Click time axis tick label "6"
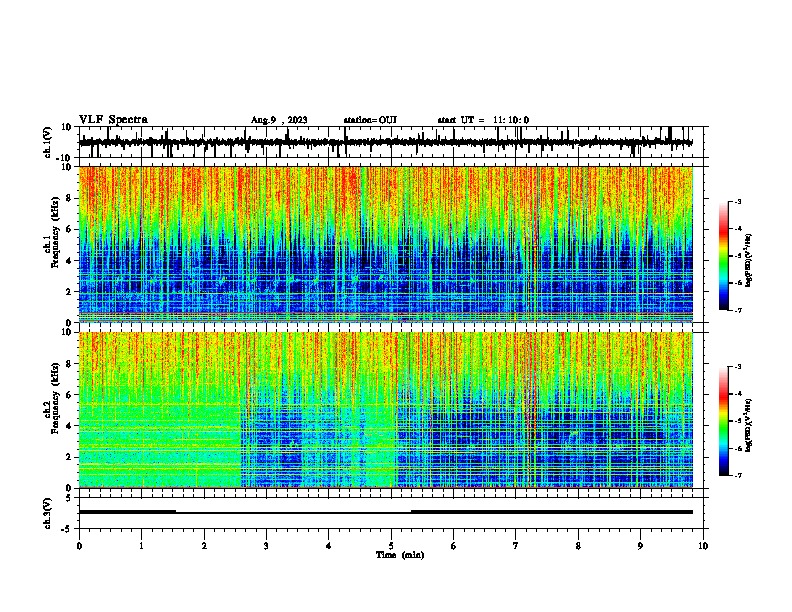792x612 pixels. click(x=454, y=546)
